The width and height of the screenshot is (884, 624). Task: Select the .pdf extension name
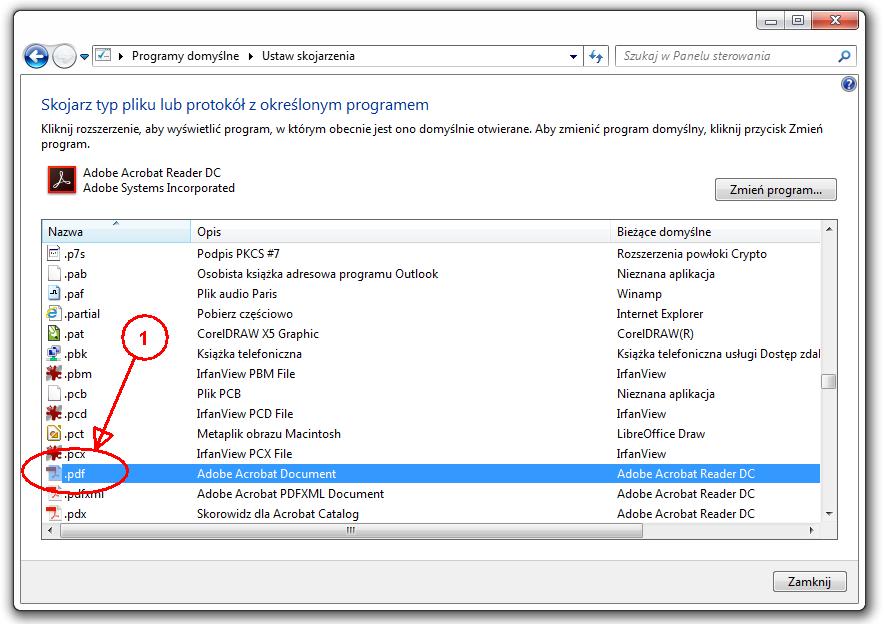click(x=74, y=474)
